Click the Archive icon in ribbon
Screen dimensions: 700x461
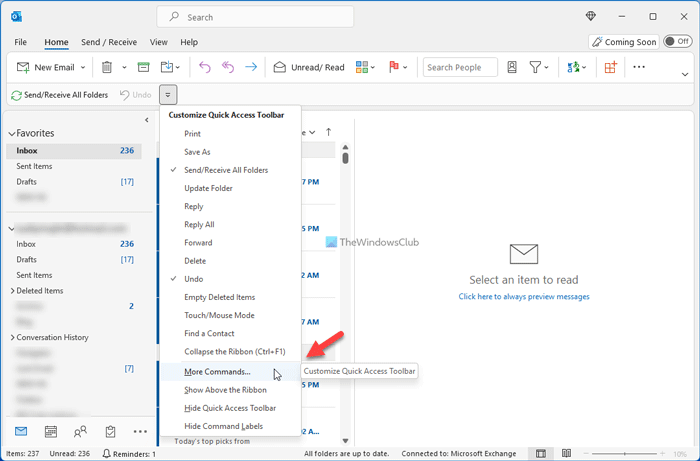click(x=143, y=67)
